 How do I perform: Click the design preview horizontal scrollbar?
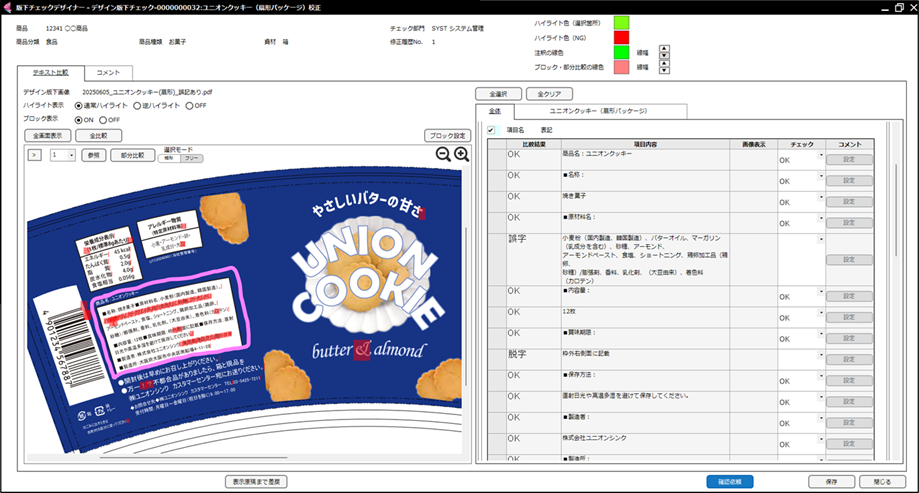pos(193,457)
